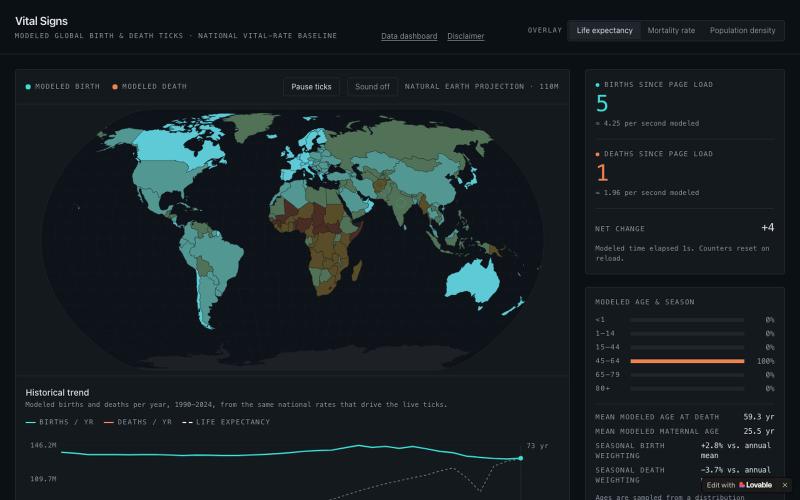Click the Vital Signs title
Viewport: 800px width, 500px height.
[41, 21]
